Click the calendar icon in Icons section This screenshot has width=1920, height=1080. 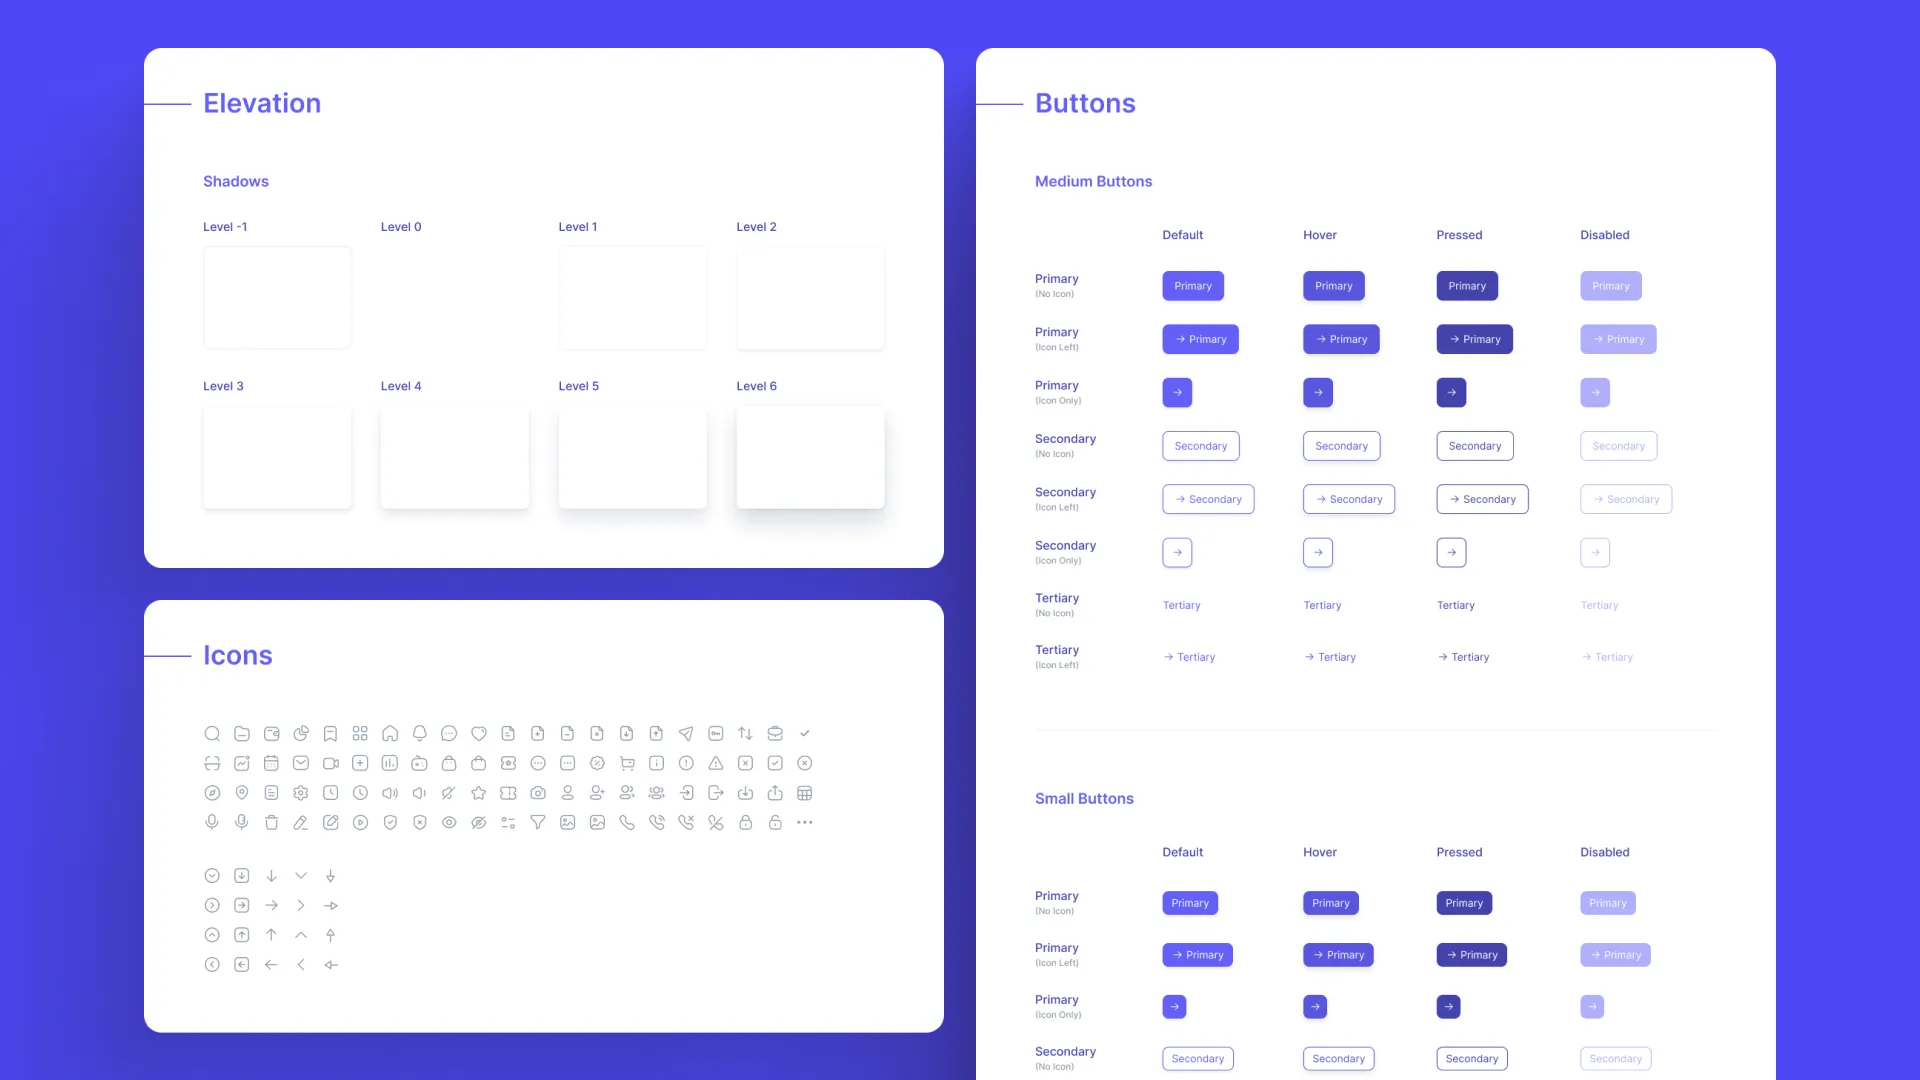[270, 762]
